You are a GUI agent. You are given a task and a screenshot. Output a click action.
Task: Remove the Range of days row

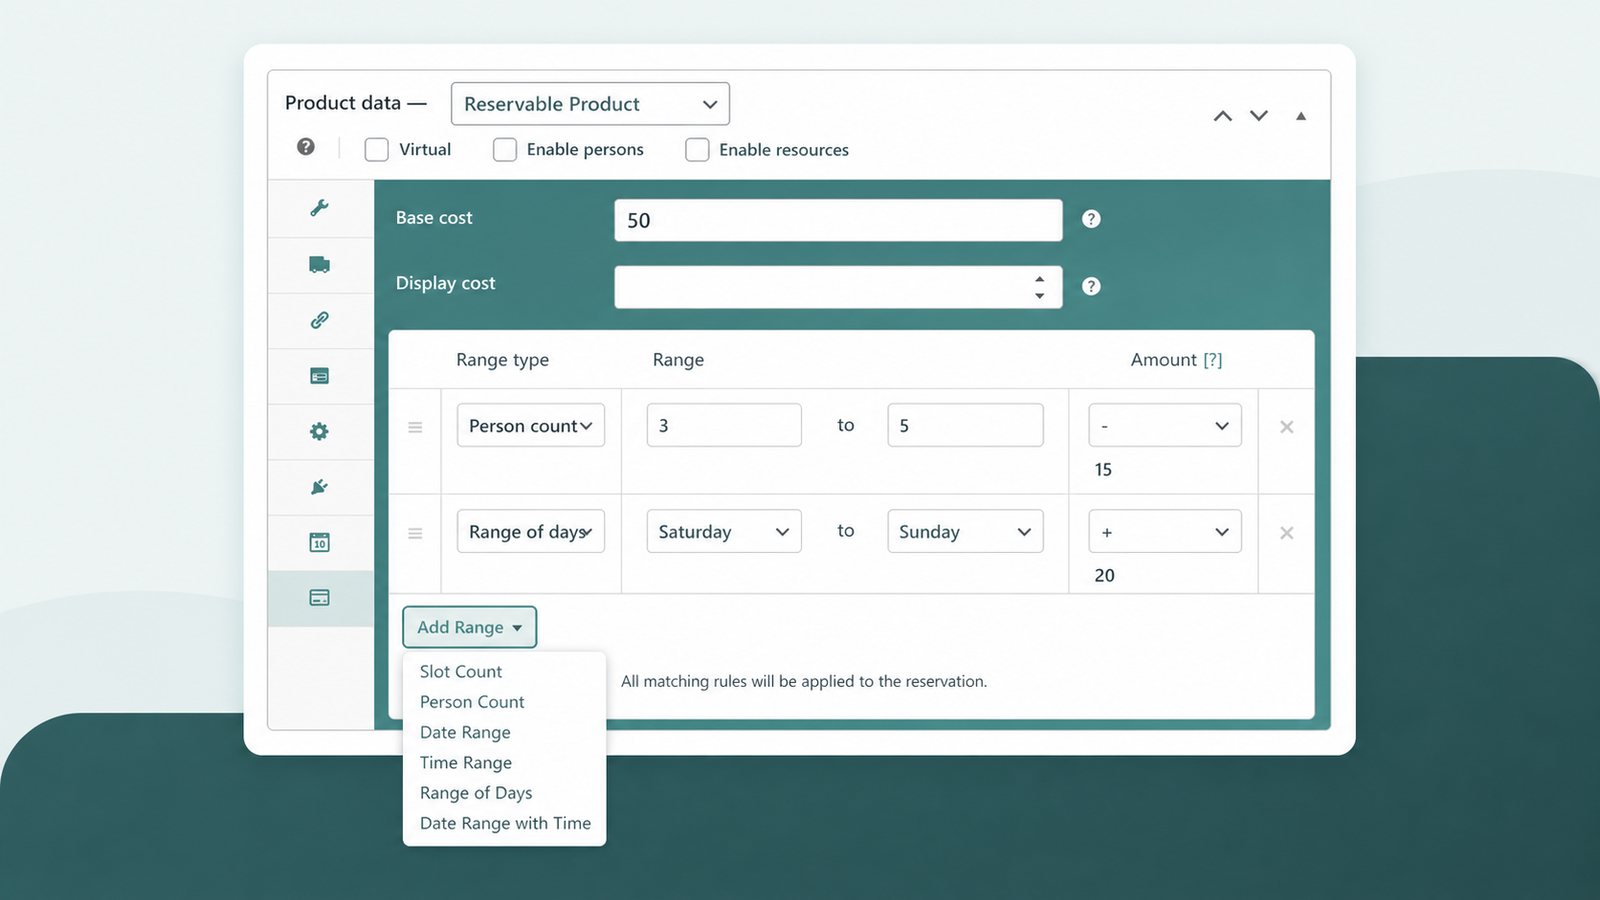(1287, 533)
